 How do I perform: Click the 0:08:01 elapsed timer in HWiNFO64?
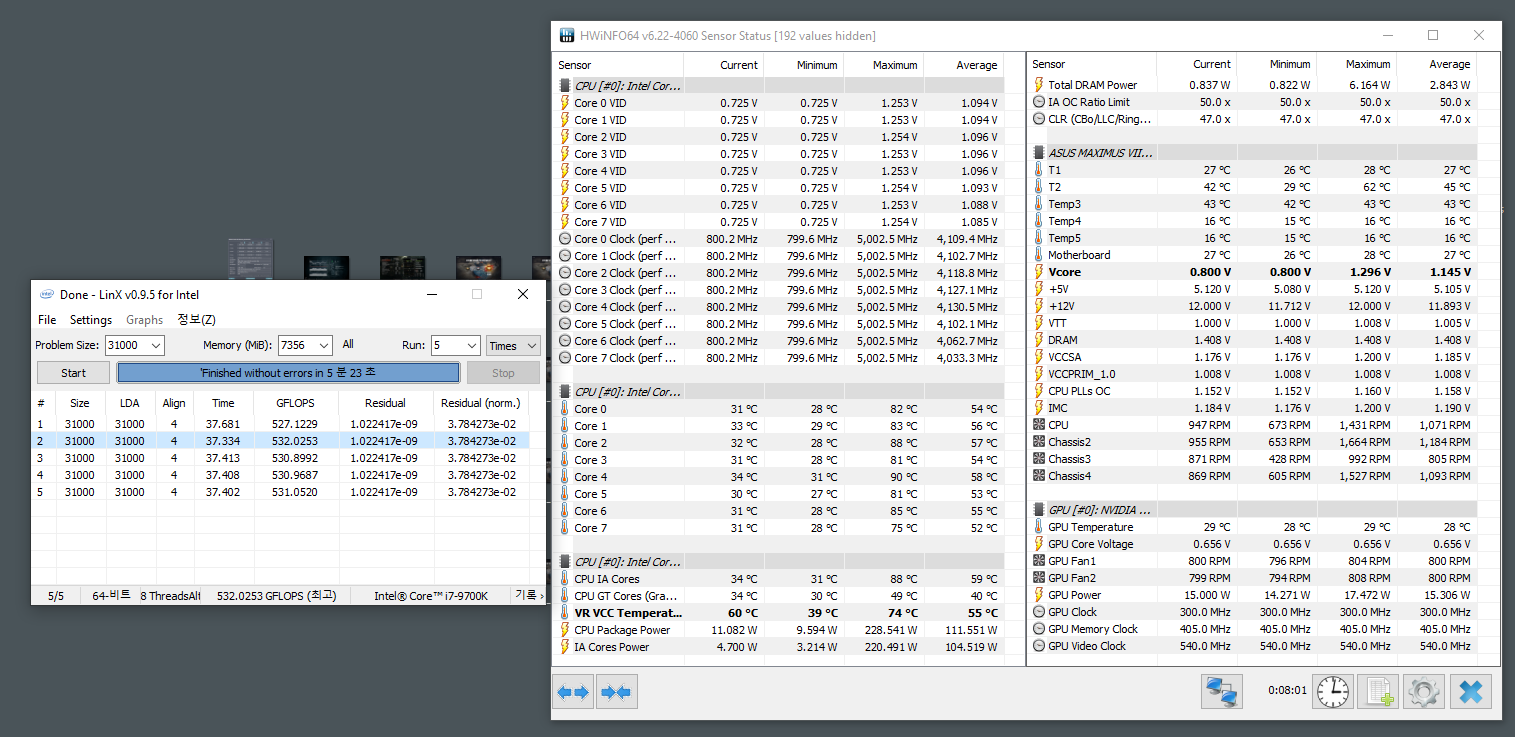pos(1287,690)
